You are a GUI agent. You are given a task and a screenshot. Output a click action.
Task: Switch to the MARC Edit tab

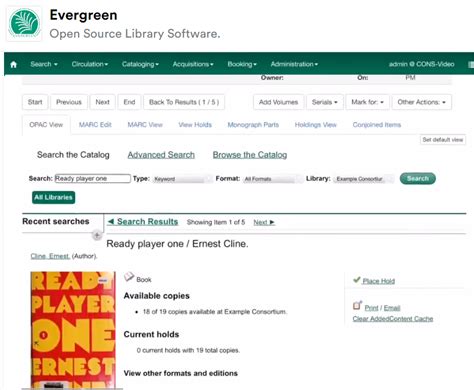click(95, 125)
